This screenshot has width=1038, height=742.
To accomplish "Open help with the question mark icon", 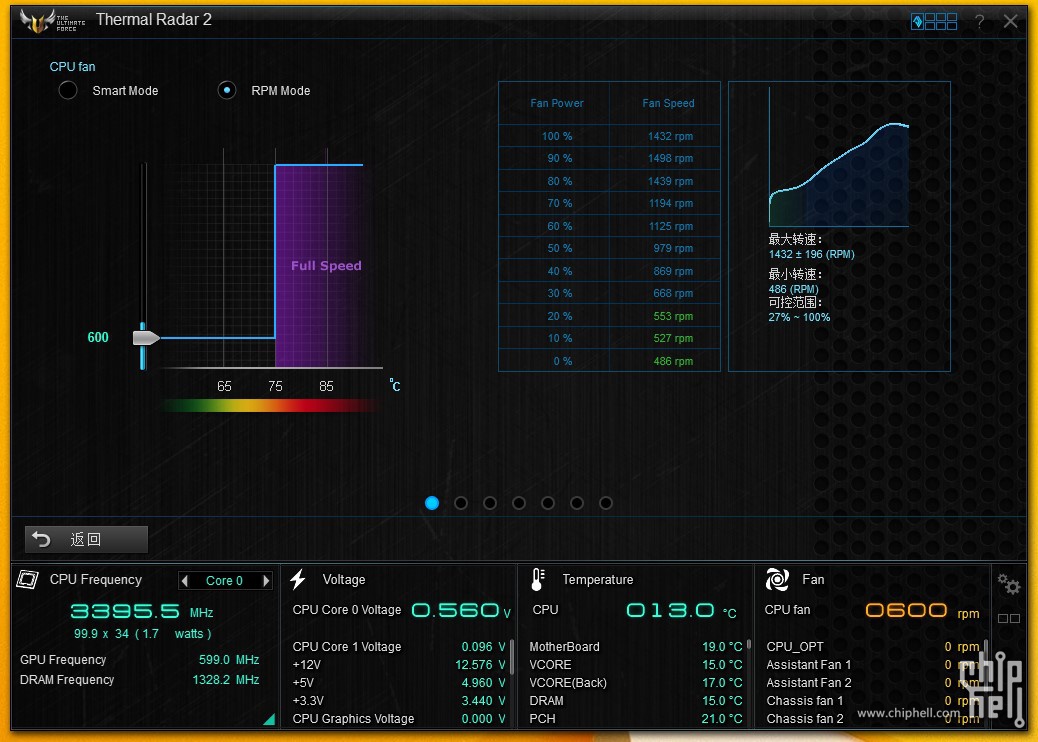I will (x=979, y=21).
